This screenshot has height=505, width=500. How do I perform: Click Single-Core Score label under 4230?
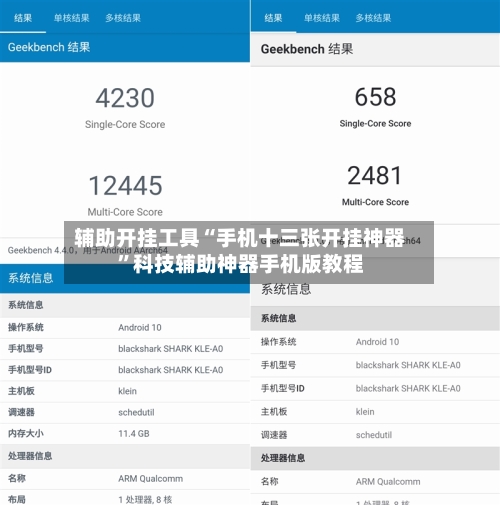(125, 124)
